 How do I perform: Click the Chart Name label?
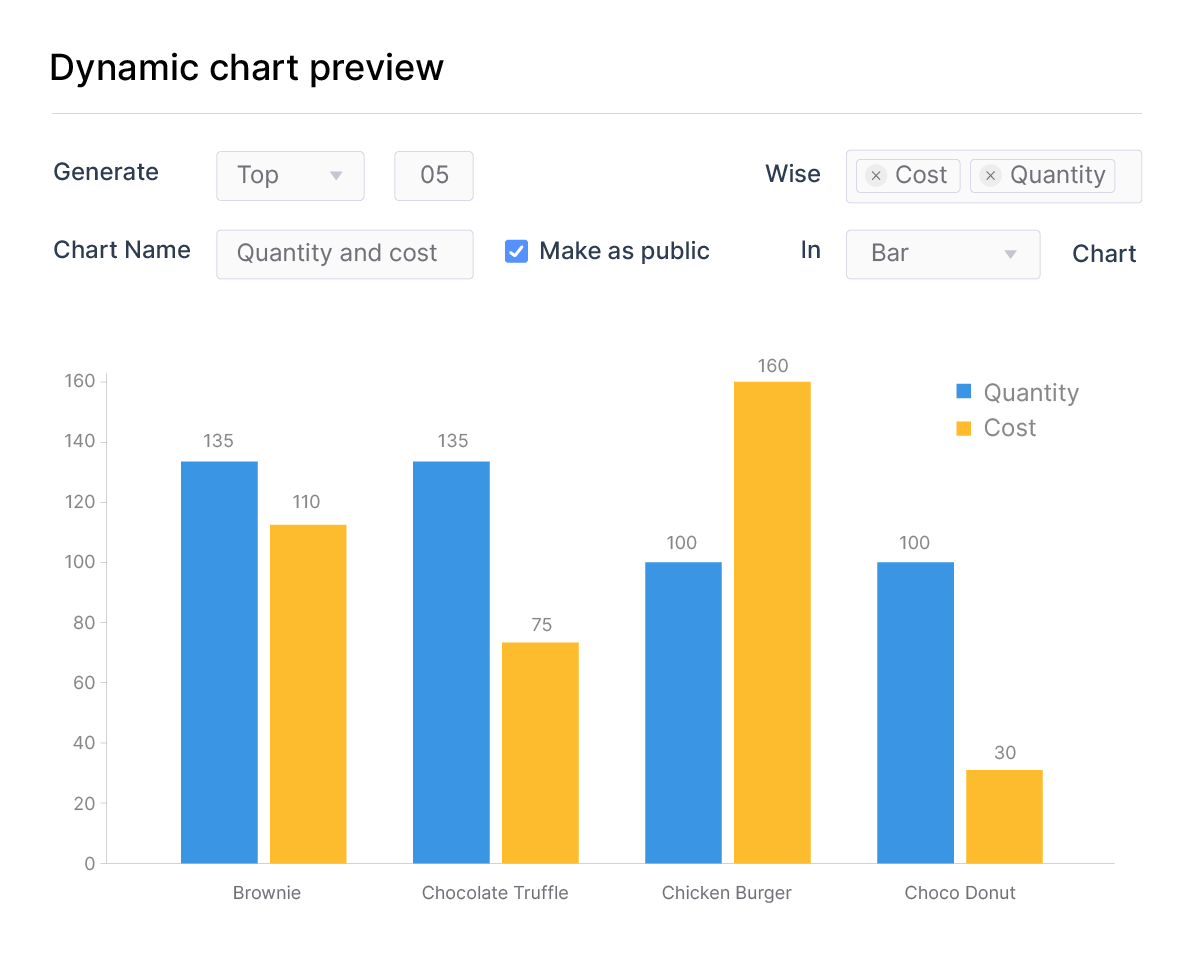pyautogui.click(x=122, y=250)
